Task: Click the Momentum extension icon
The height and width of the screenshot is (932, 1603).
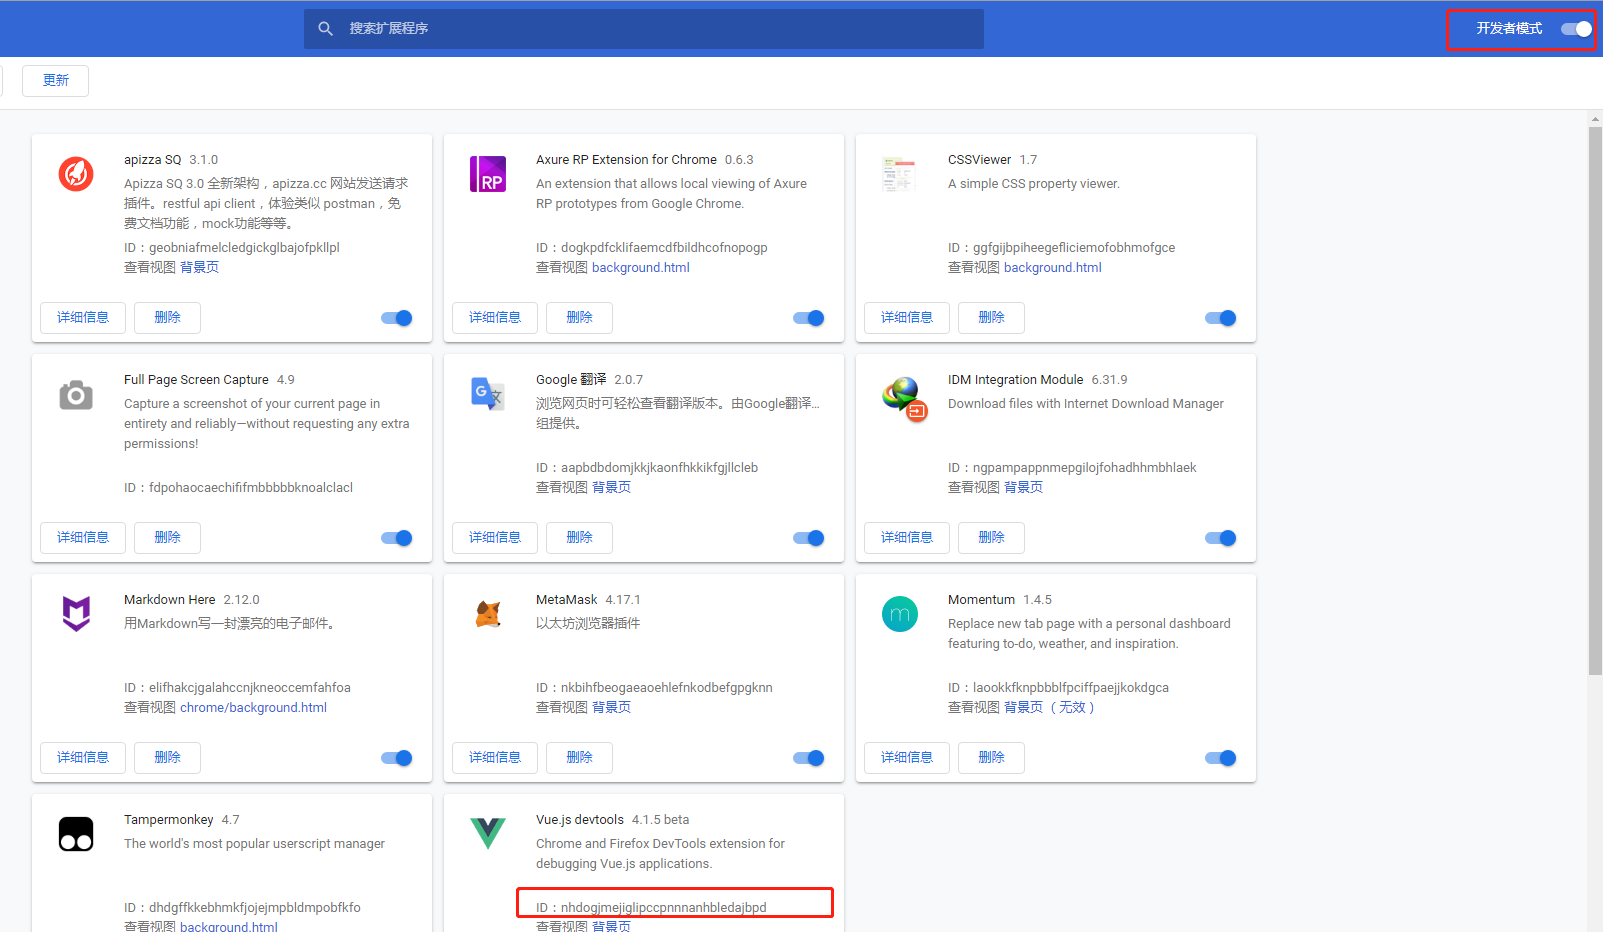Action: coord(900,614)
